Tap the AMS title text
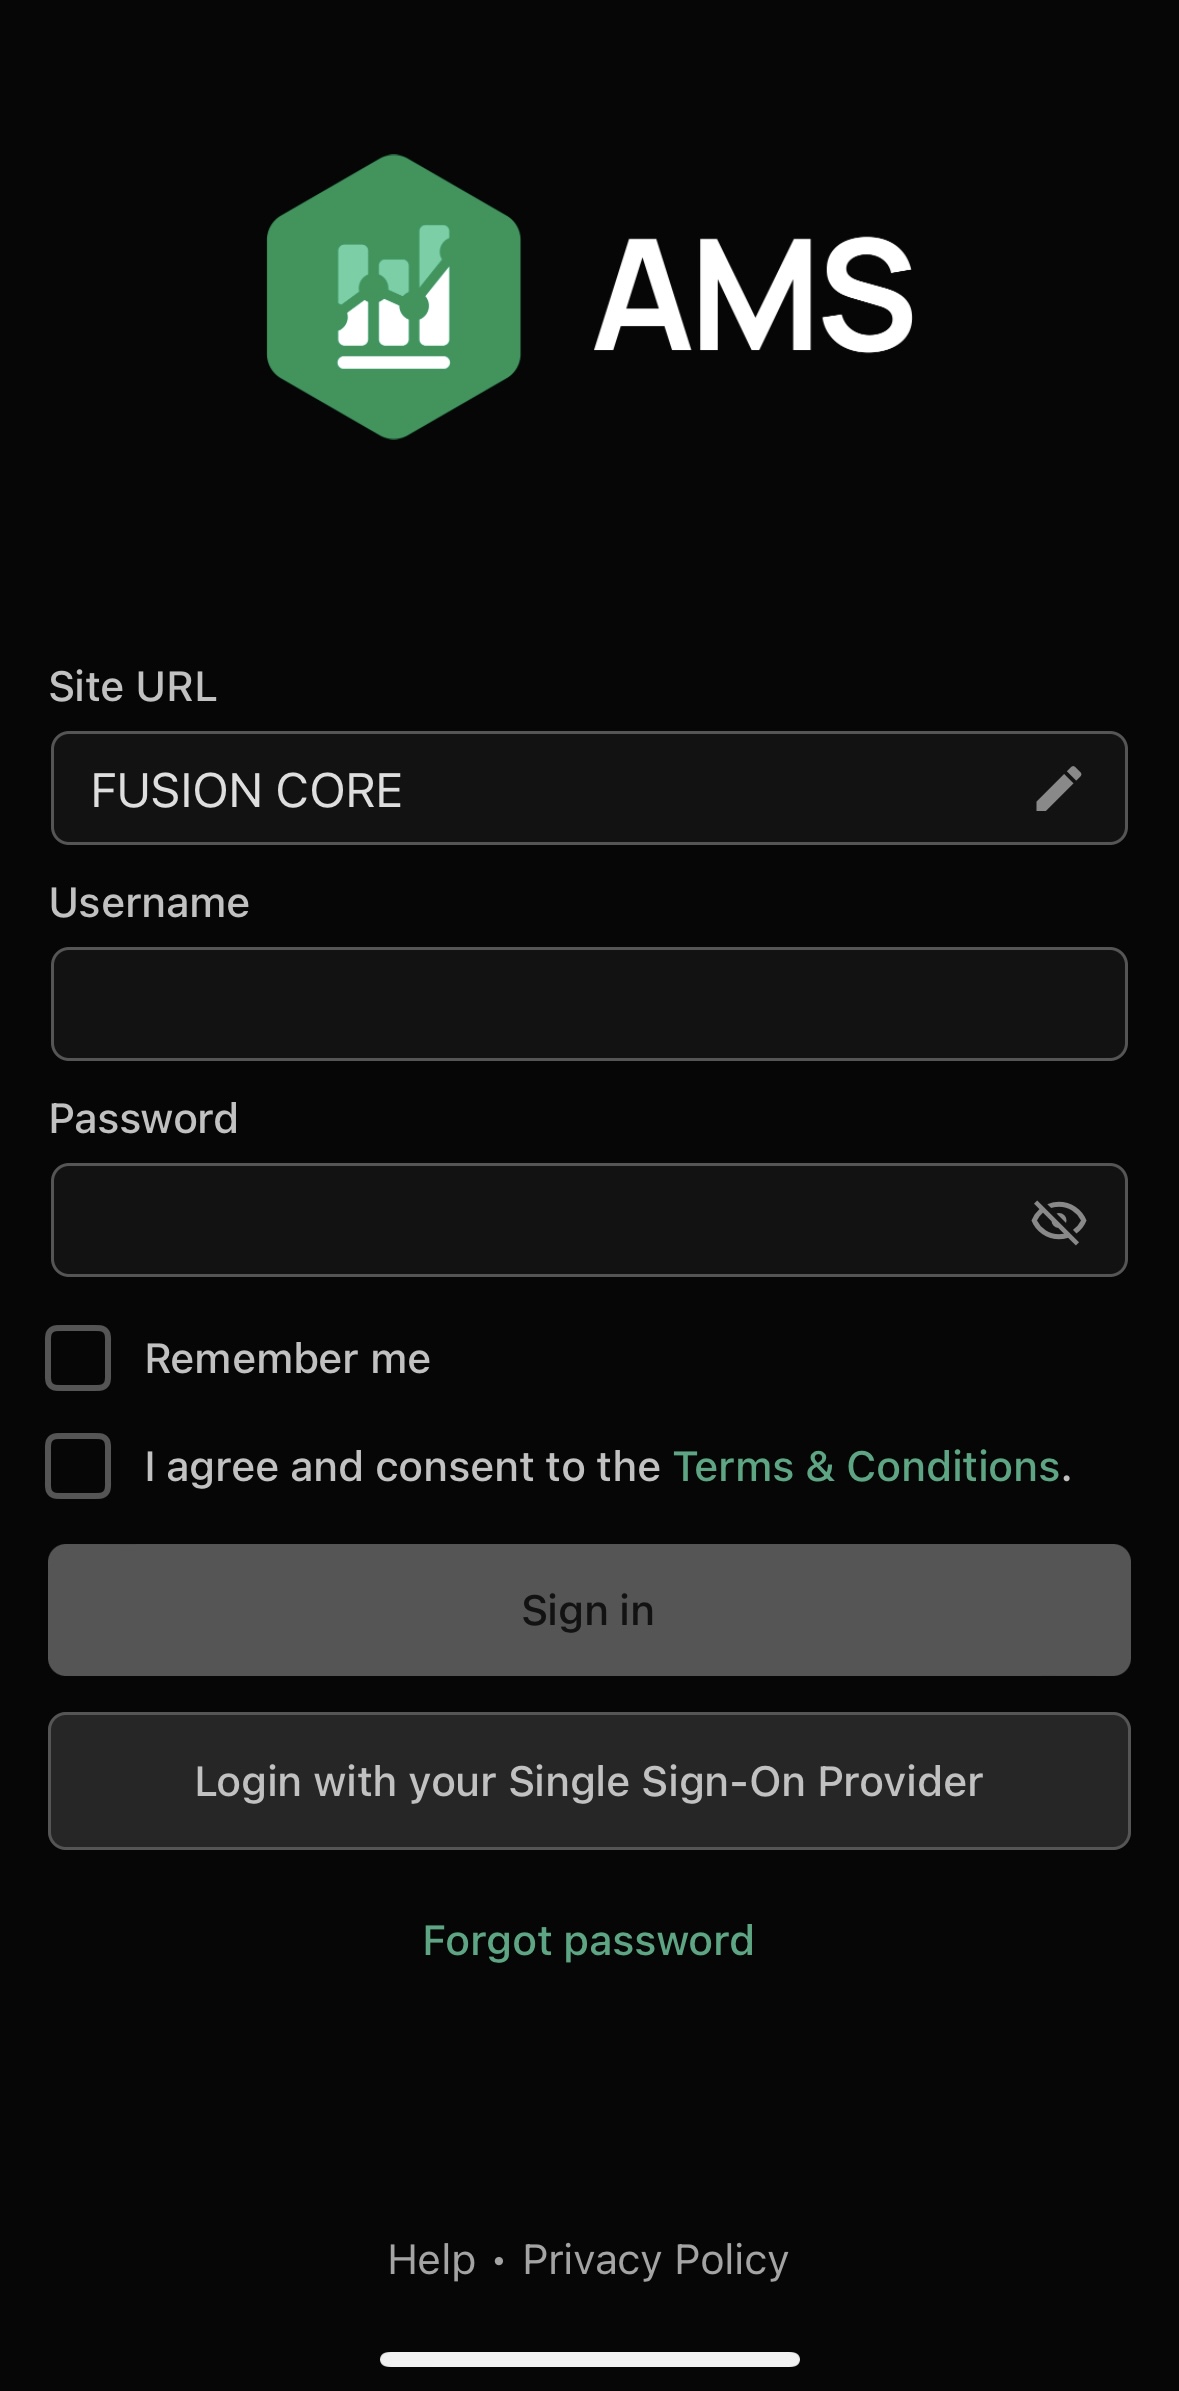 pyautogui.click(x=754, y=295)
